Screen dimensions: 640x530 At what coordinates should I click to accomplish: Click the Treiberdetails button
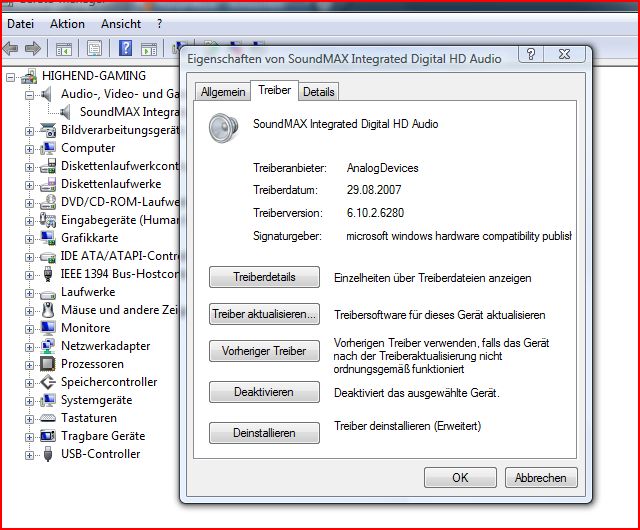point(264,277)
